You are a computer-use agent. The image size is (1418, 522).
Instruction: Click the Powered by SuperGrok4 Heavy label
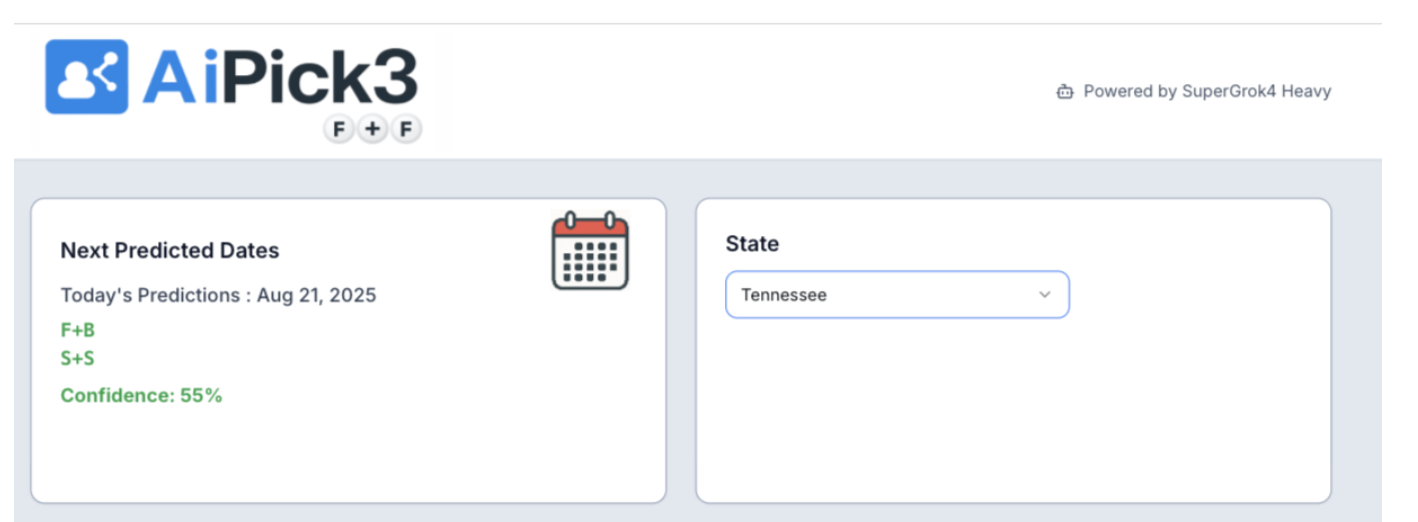[x=1207, y=91]
